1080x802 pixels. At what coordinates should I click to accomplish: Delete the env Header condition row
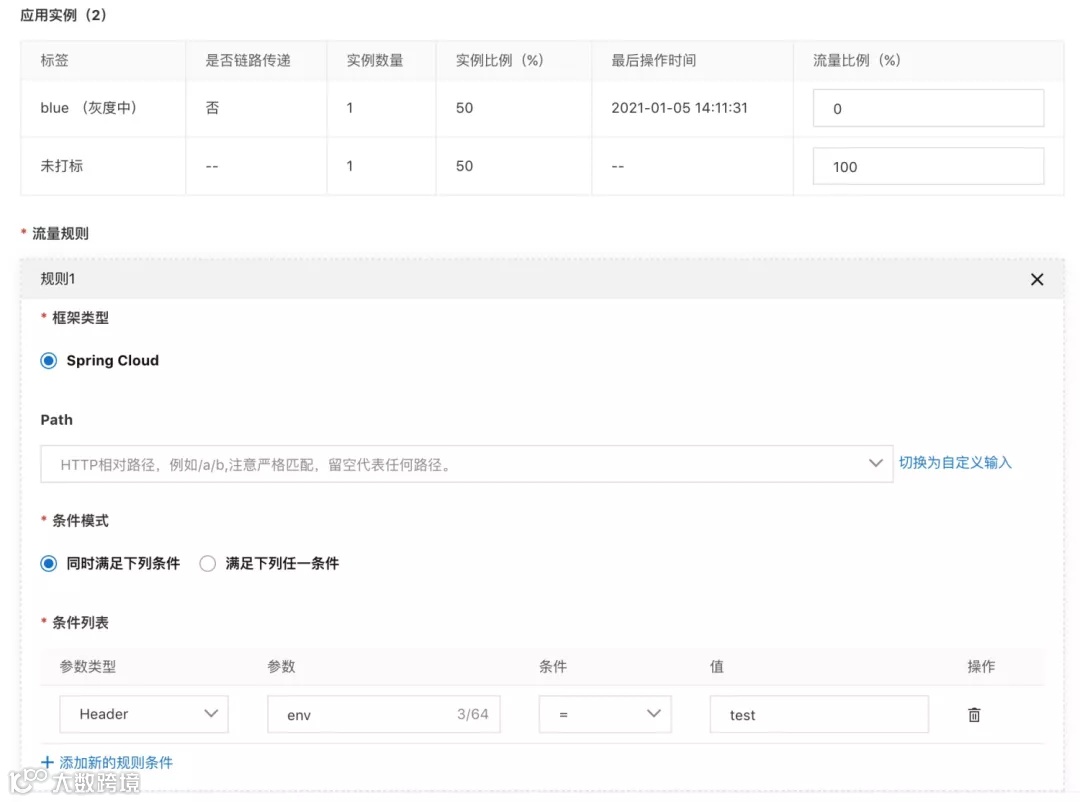coord(974,714)
